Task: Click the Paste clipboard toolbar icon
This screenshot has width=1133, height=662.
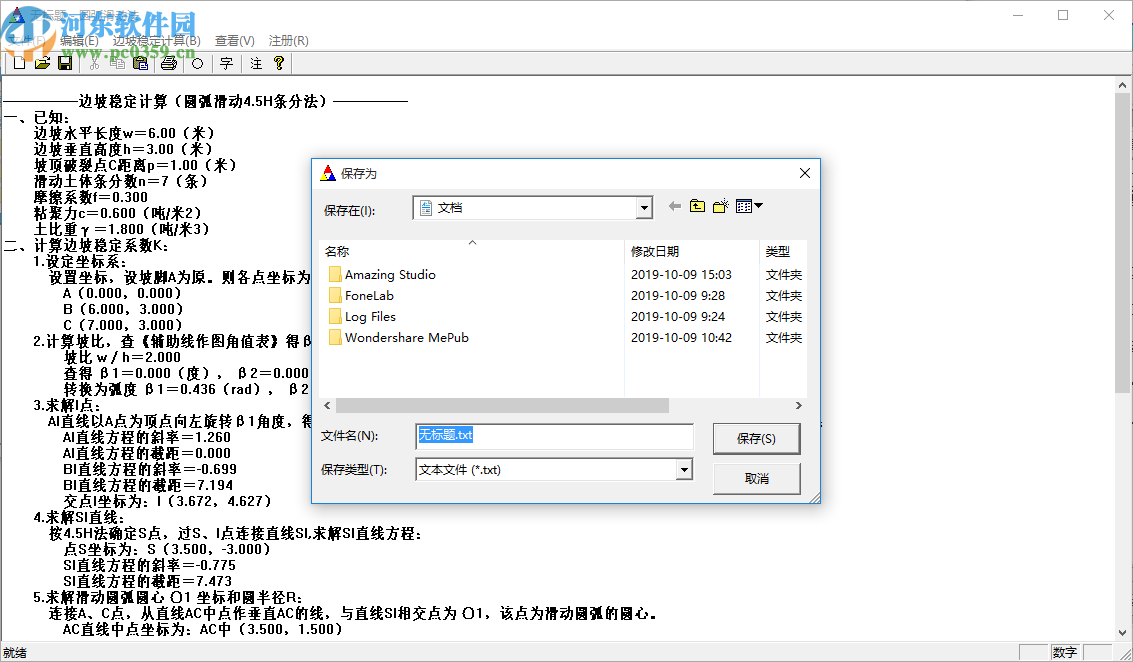Action: tap(140, 64)
